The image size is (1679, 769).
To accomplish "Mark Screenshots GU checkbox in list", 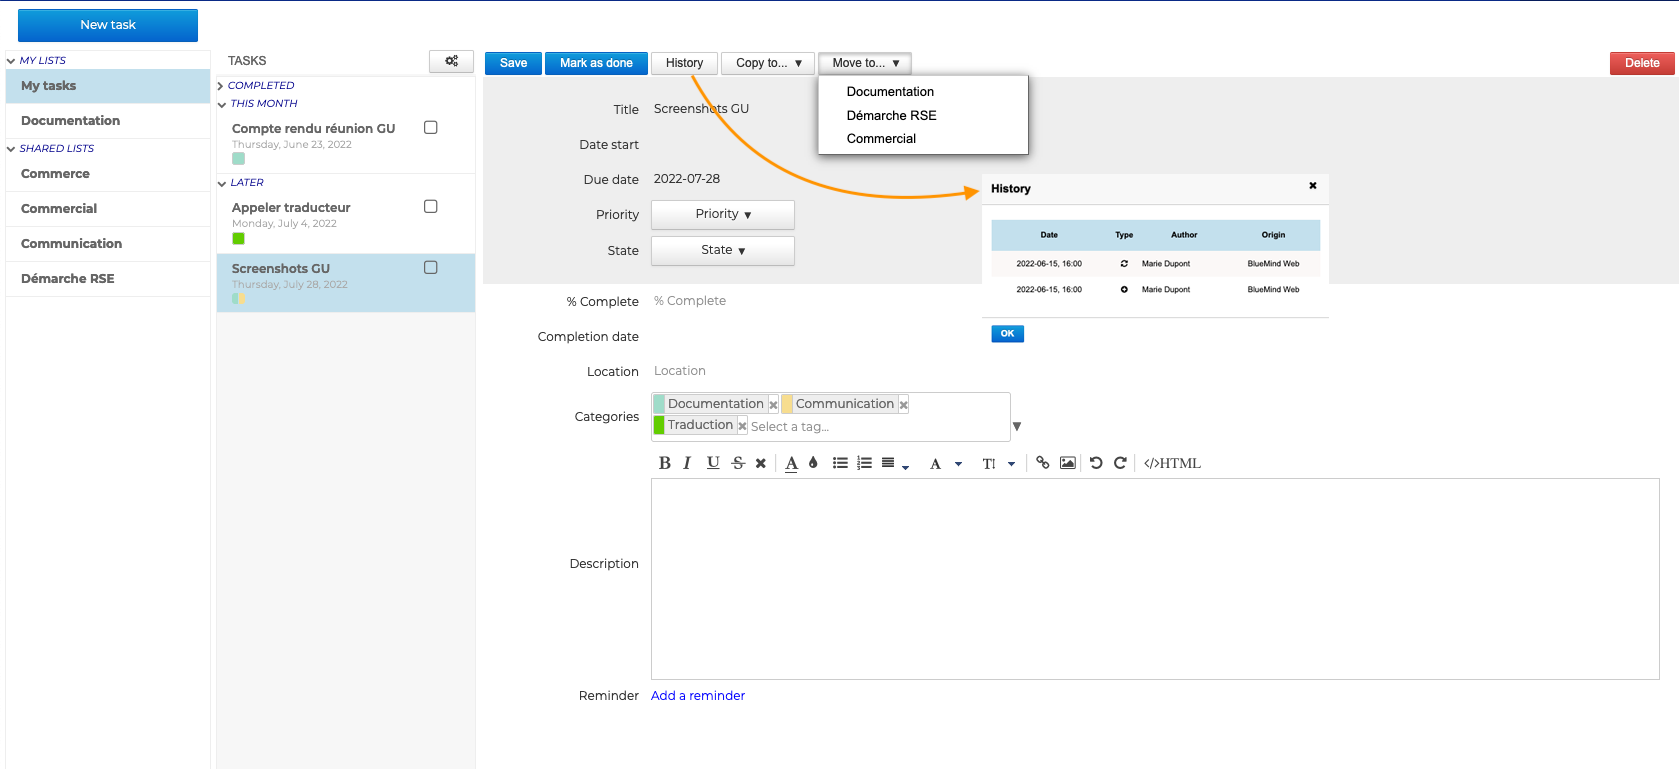I will click(431, 268).
